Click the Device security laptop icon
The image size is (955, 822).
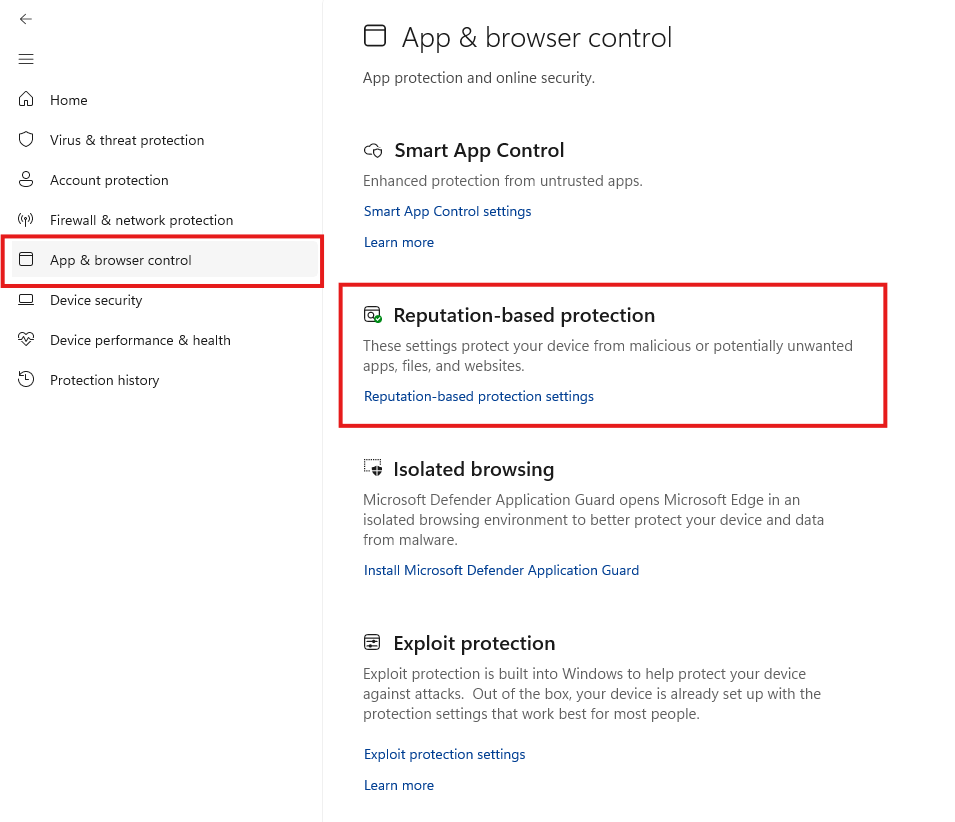(27, 300)
